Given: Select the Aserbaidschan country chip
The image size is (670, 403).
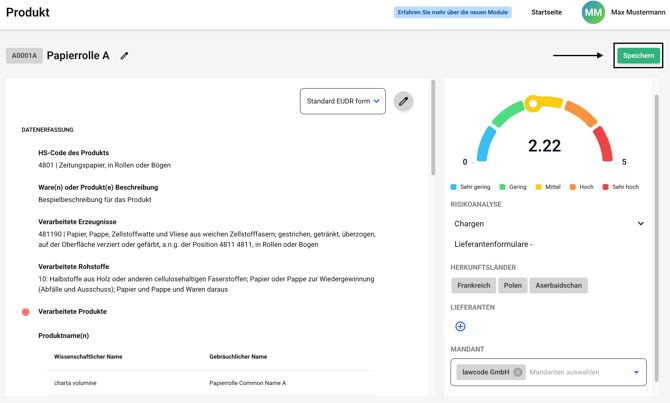Looking at the screenshot, I should coord(558,285).
